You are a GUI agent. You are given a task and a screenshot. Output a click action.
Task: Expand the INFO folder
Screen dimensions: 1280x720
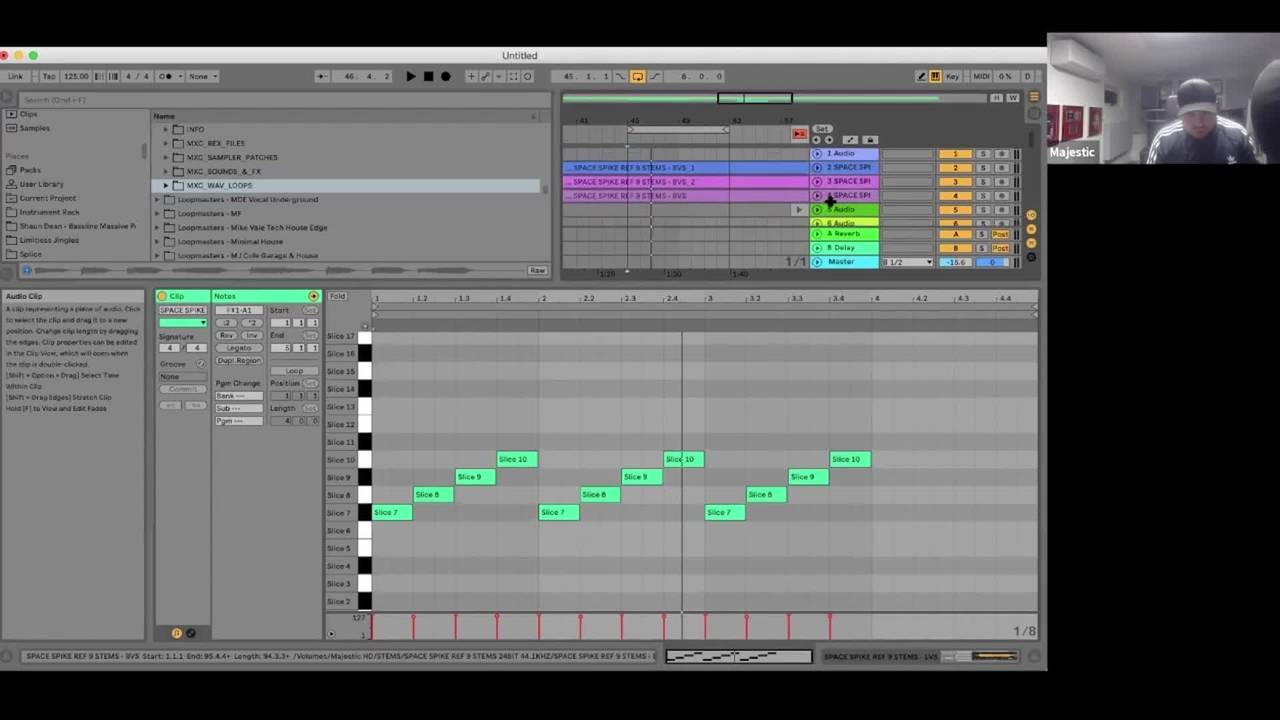click(166, 129)
